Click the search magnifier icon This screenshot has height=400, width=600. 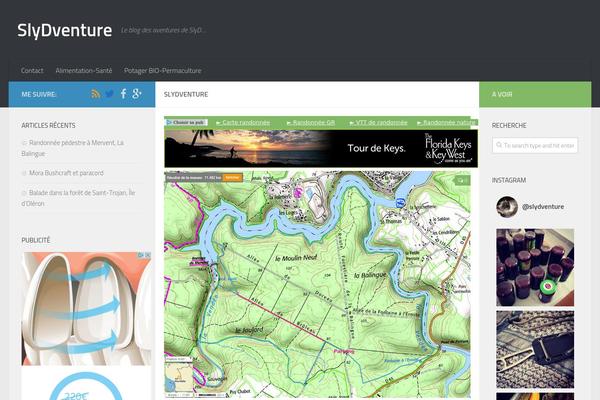click(499, 145)
